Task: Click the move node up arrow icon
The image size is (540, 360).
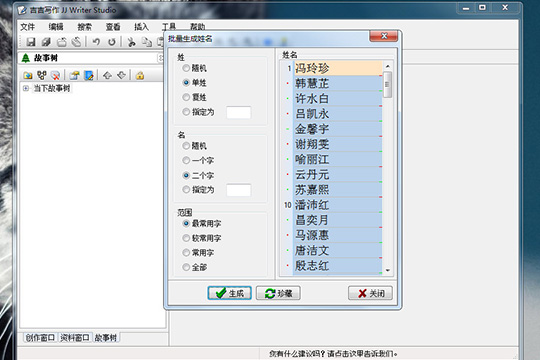Action: tap(107, 75)
